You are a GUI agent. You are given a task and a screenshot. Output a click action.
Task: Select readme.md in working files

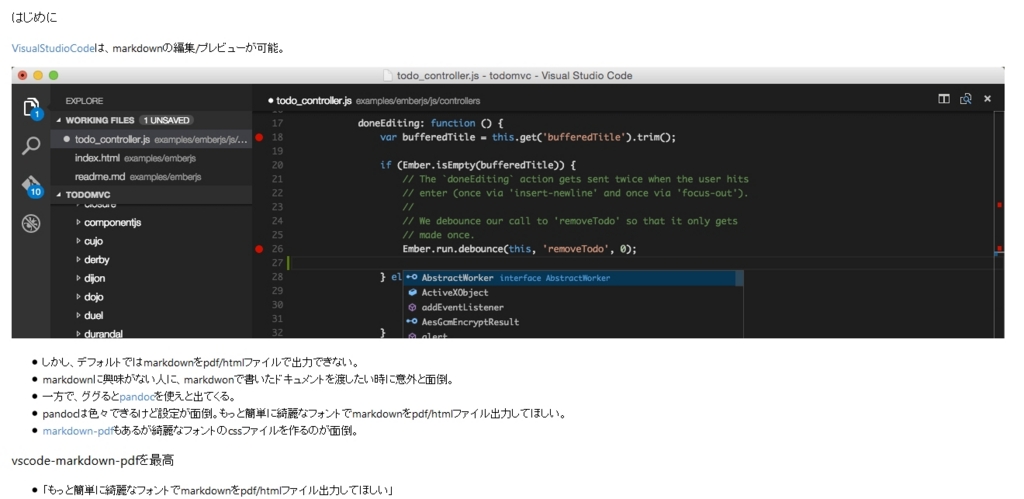(x=152, y=176)
